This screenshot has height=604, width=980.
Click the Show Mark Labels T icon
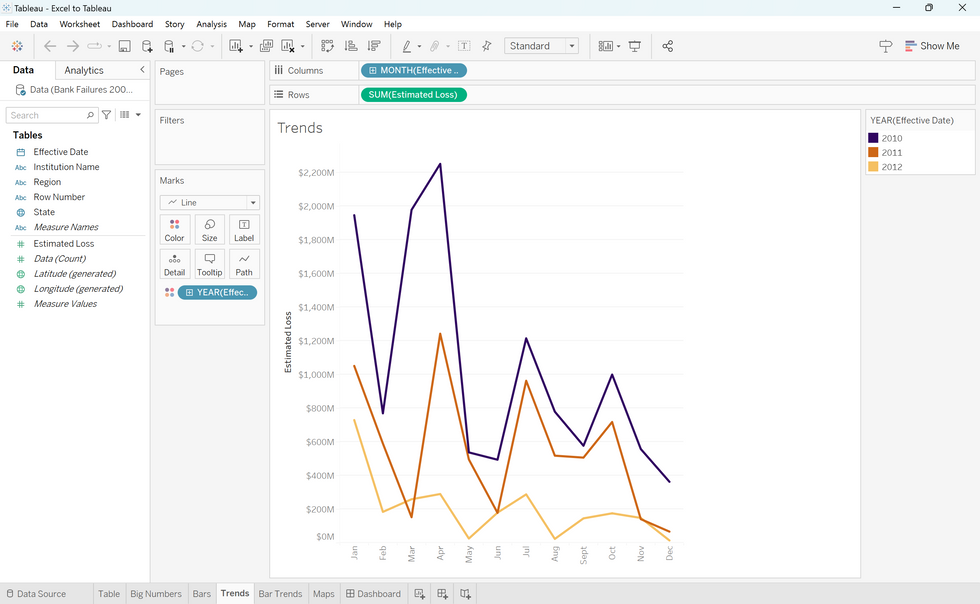click(x=464, y=46)
